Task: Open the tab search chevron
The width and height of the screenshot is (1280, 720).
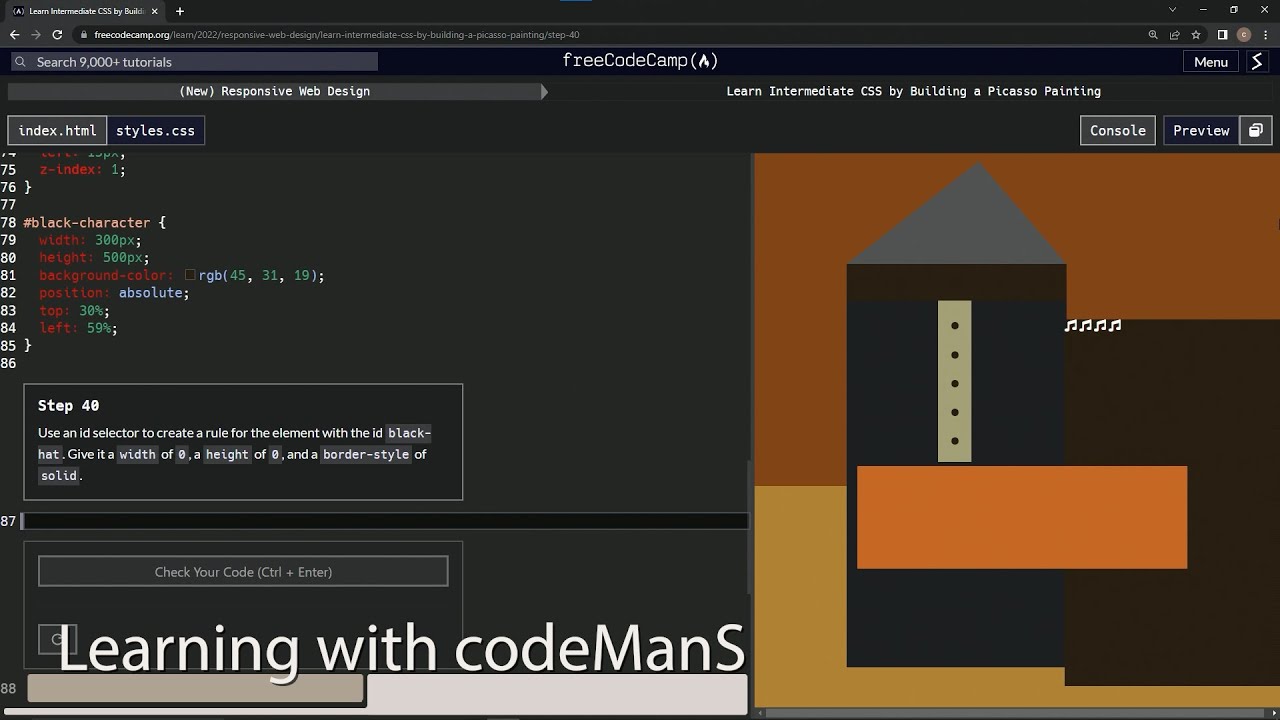Action: [1172, 10]
